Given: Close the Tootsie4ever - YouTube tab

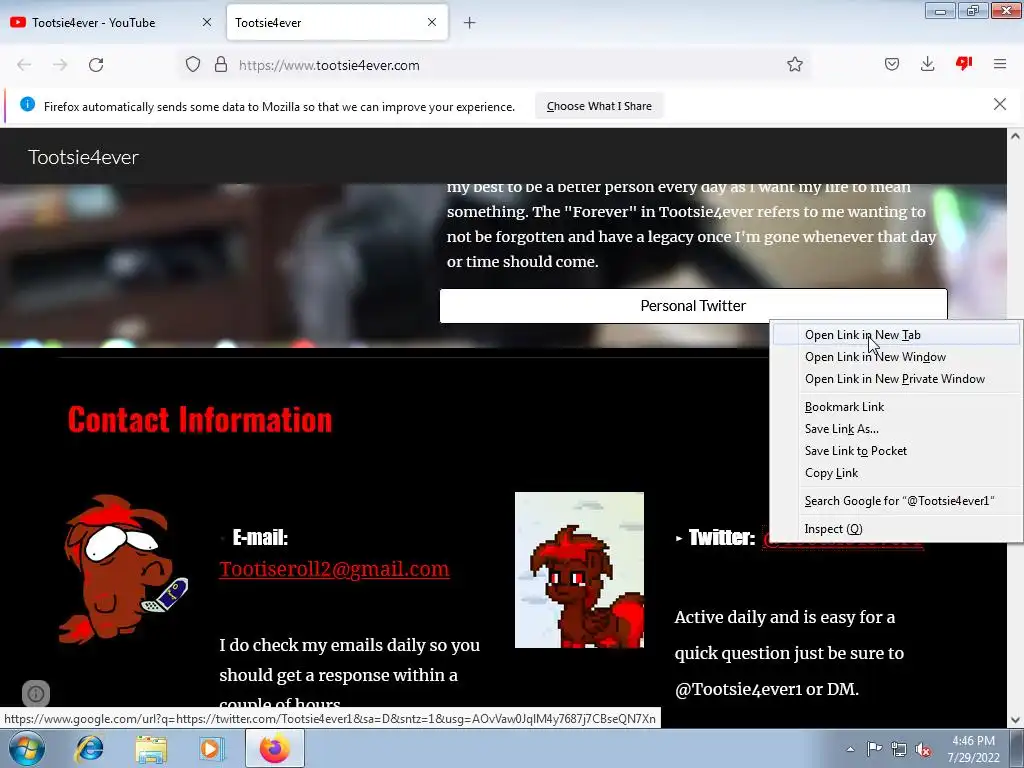Looking at the screenshot, I should coord(207,22).
